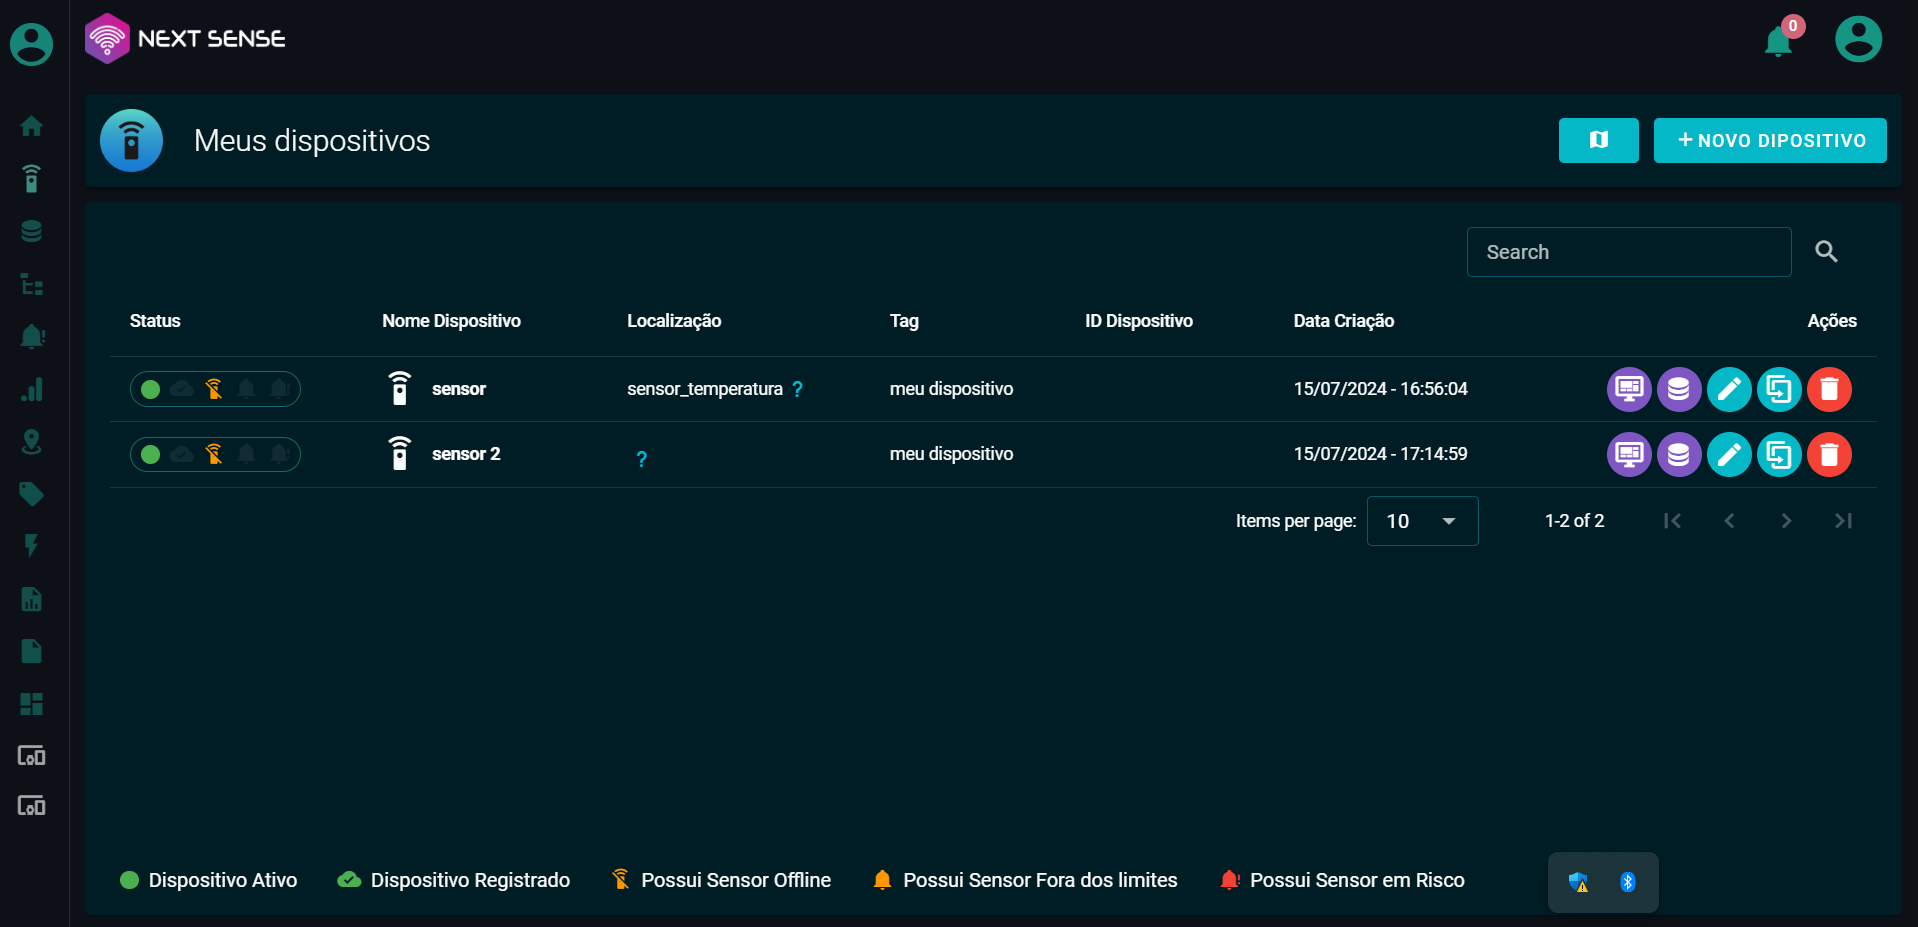
Task: Go to next page arrow
Action: pyautogui.click(x=1786, y=521)
